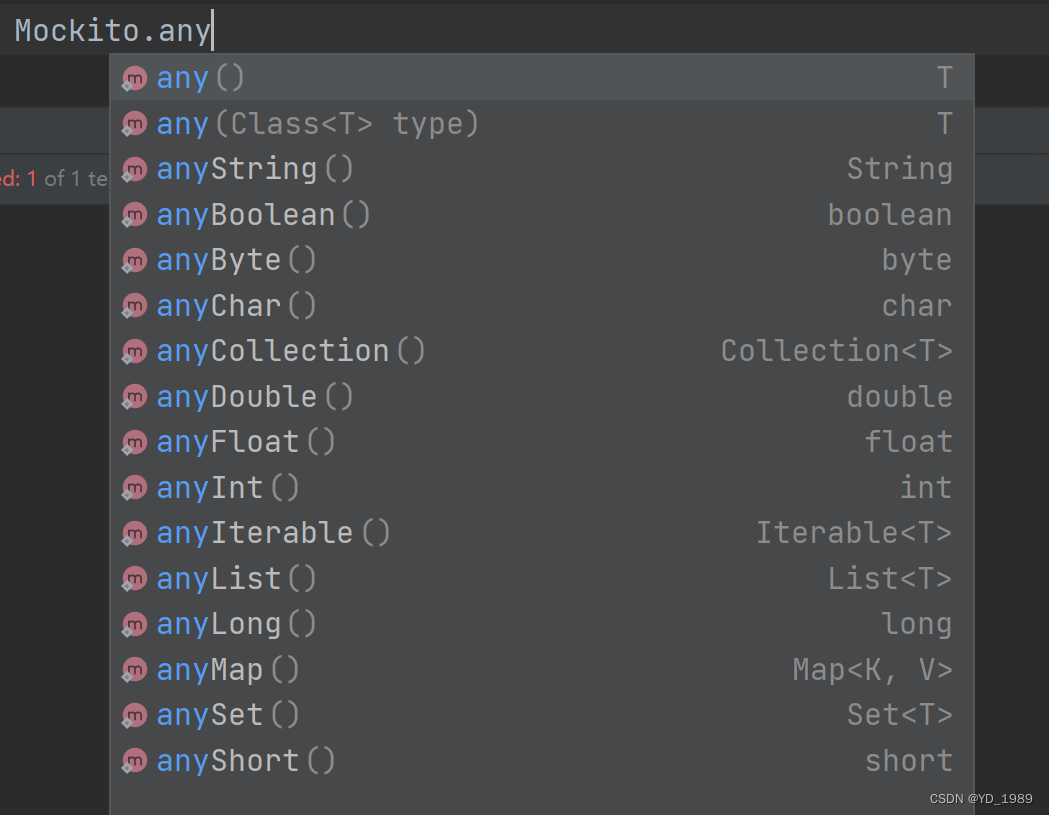The height and width of the screenshot is (815, 1049).
Task: Click the method icon beside anyShort()
Action: coord(134,762)
